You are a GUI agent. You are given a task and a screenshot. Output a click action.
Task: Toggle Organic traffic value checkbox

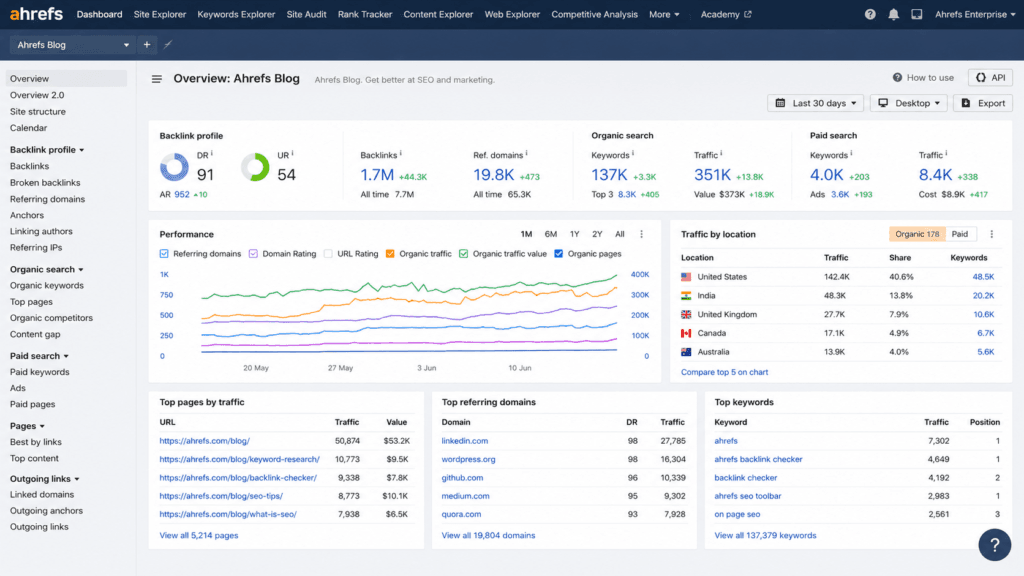click(x=463, y=253)
